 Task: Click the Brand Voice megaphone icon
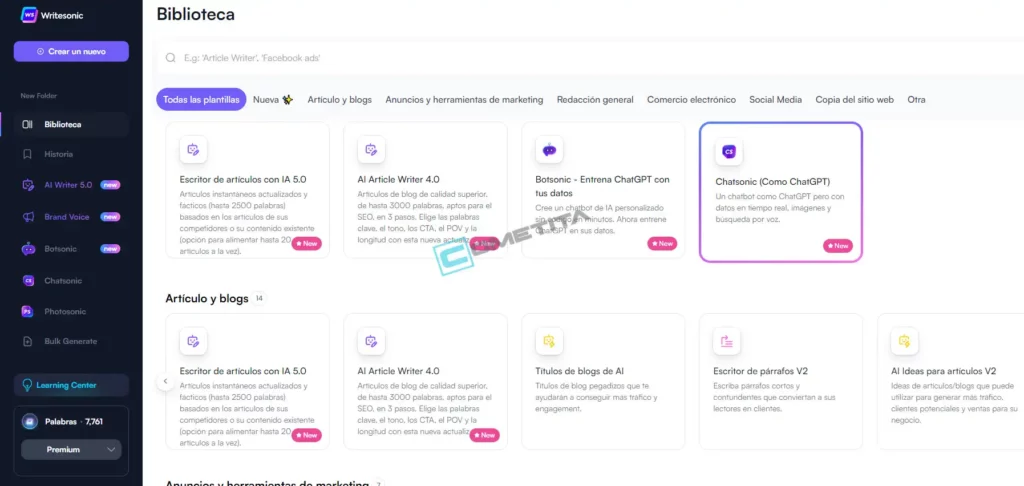[27, 217]
